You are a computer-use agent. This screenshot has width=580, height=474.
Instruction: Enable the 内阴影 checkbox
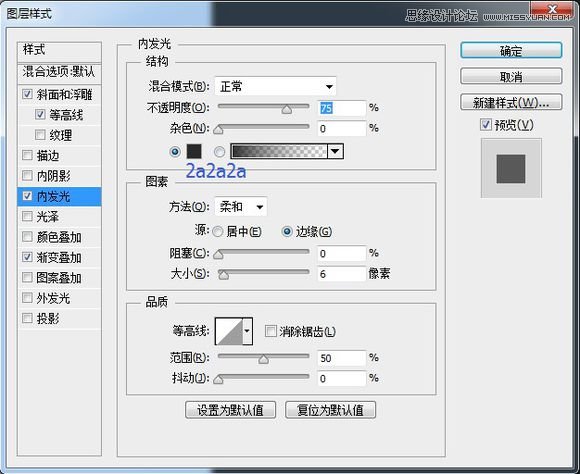click(x=27, y=175)
